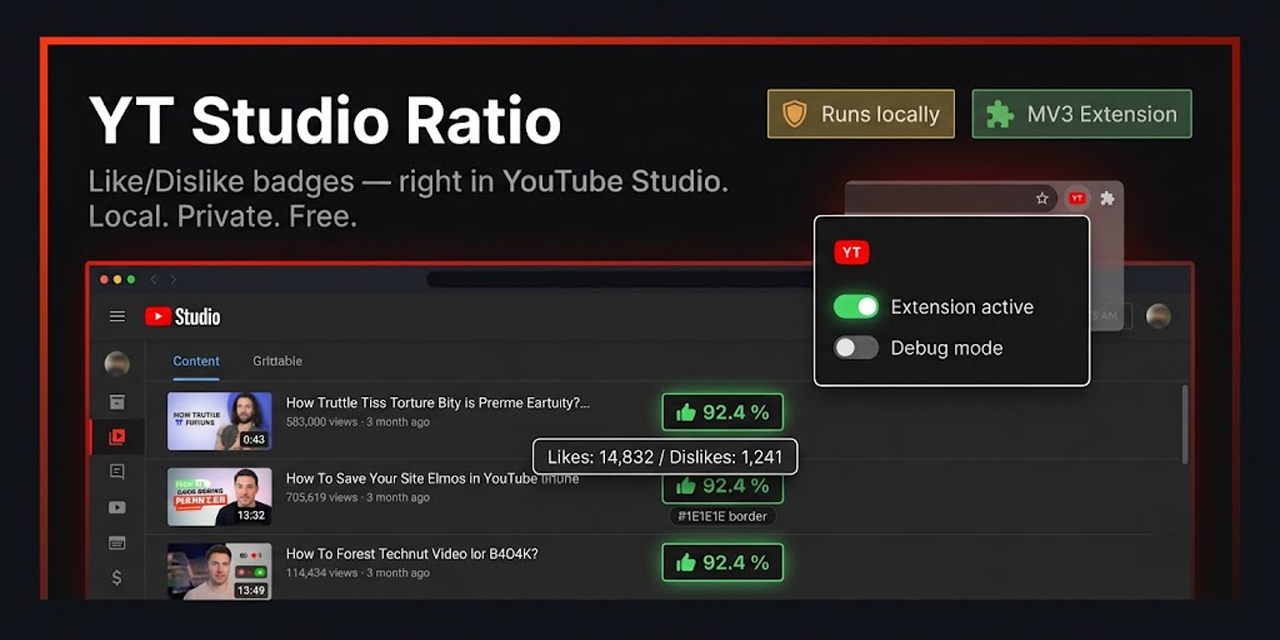Image resolution: width=1280 pixels, height=640 pixels.
Task: Click the Likes / Dislikes tooltip
Action: (665, 457)
